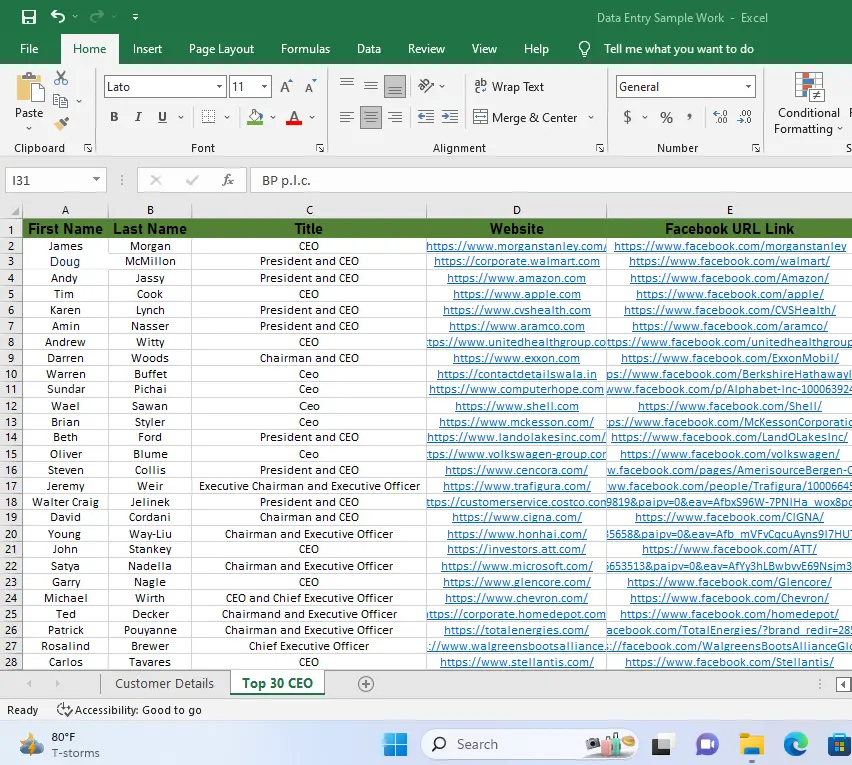Image resolution: width=852 pixels, height=765 pixels.
Task: Select the Format Painter brush
Action: click(x=61, y=124)
